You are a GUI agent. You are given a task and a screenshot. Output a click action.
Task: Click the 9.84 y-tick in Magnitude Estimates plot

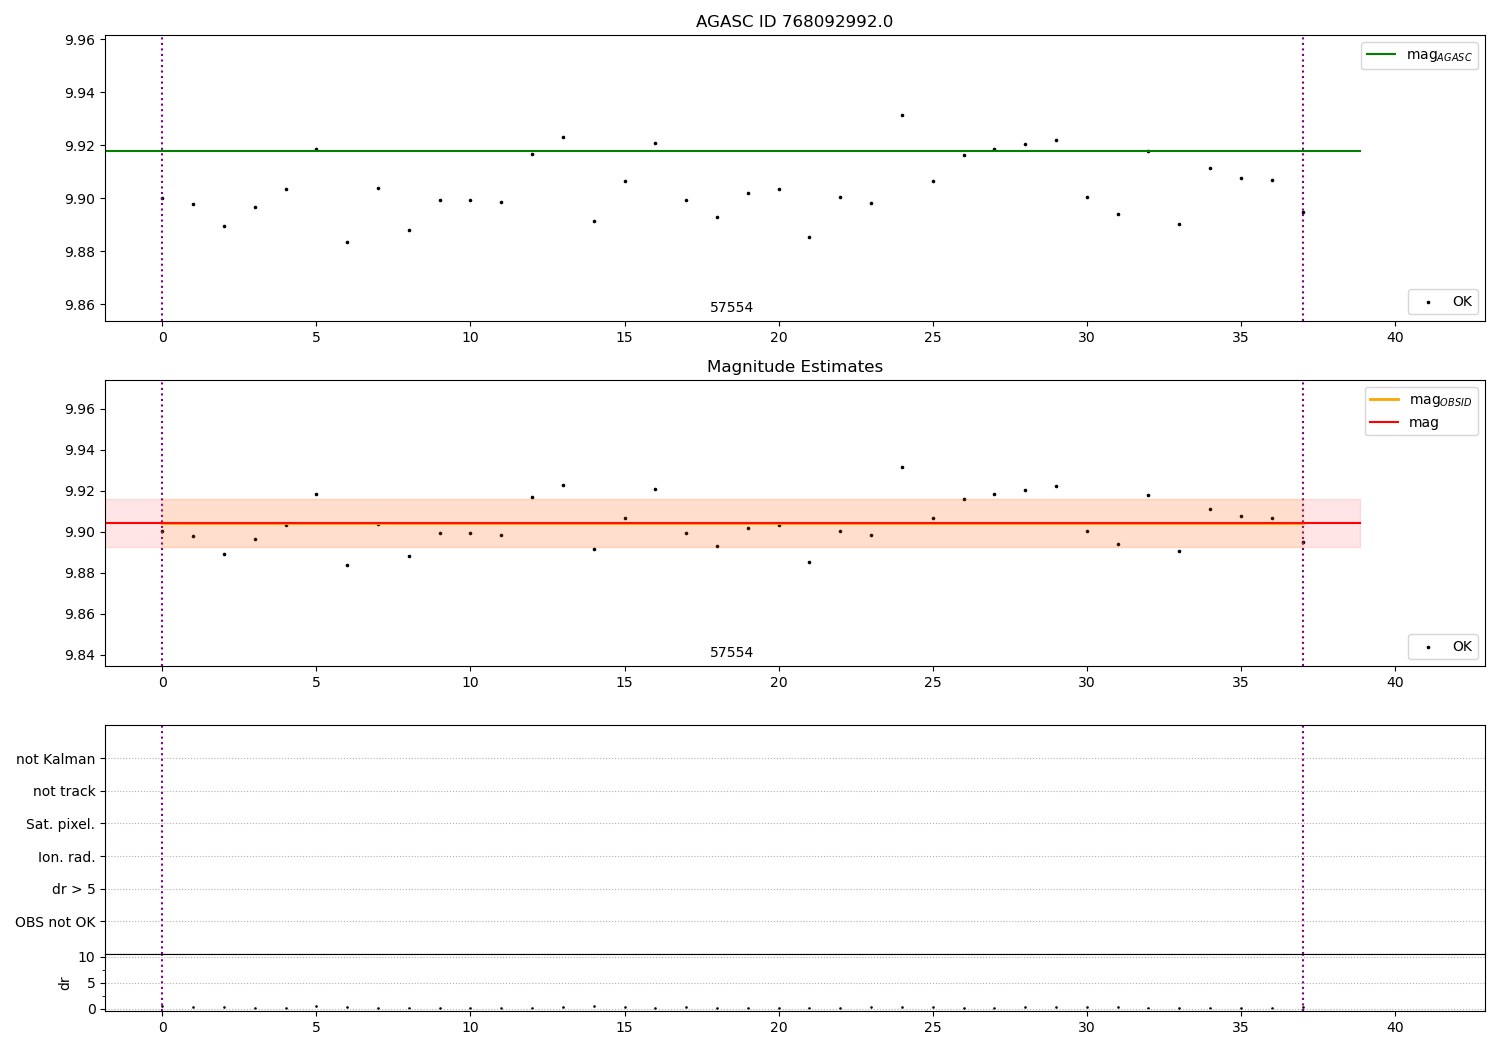point(80,656)
